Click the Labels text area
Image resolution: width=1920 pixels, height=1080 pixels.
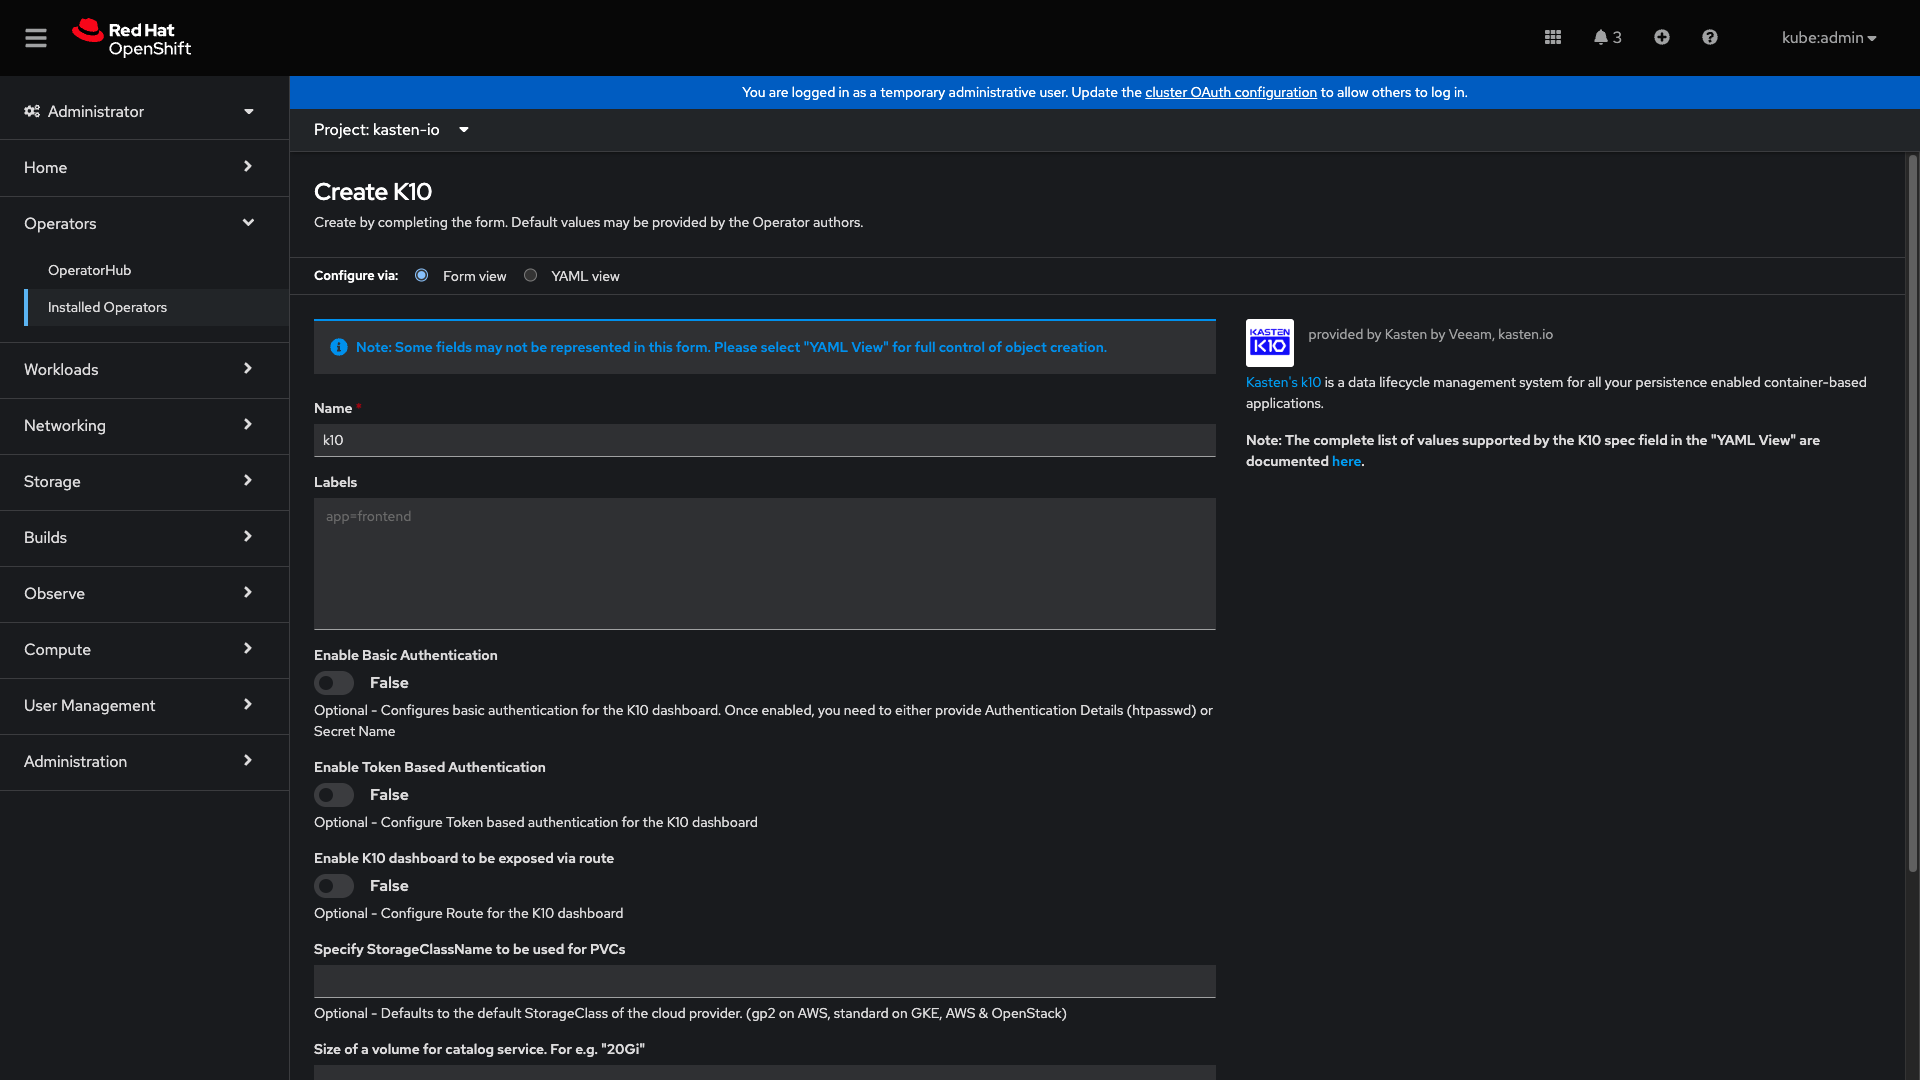point(765,564)
